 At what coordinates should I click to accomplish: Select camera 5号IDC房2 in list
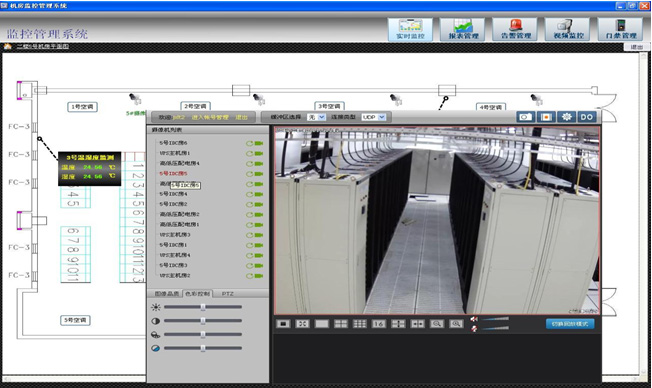coord(173,204)
